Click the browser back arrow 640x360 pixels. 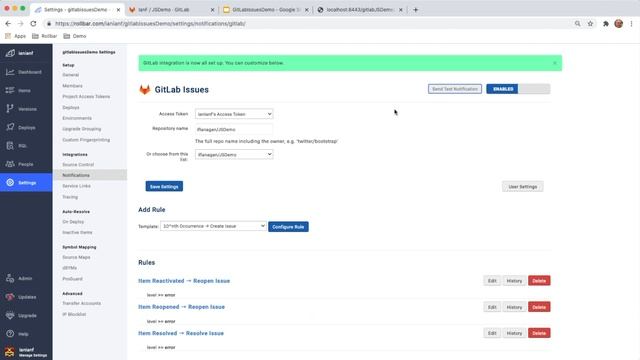[x=8, y=24]
